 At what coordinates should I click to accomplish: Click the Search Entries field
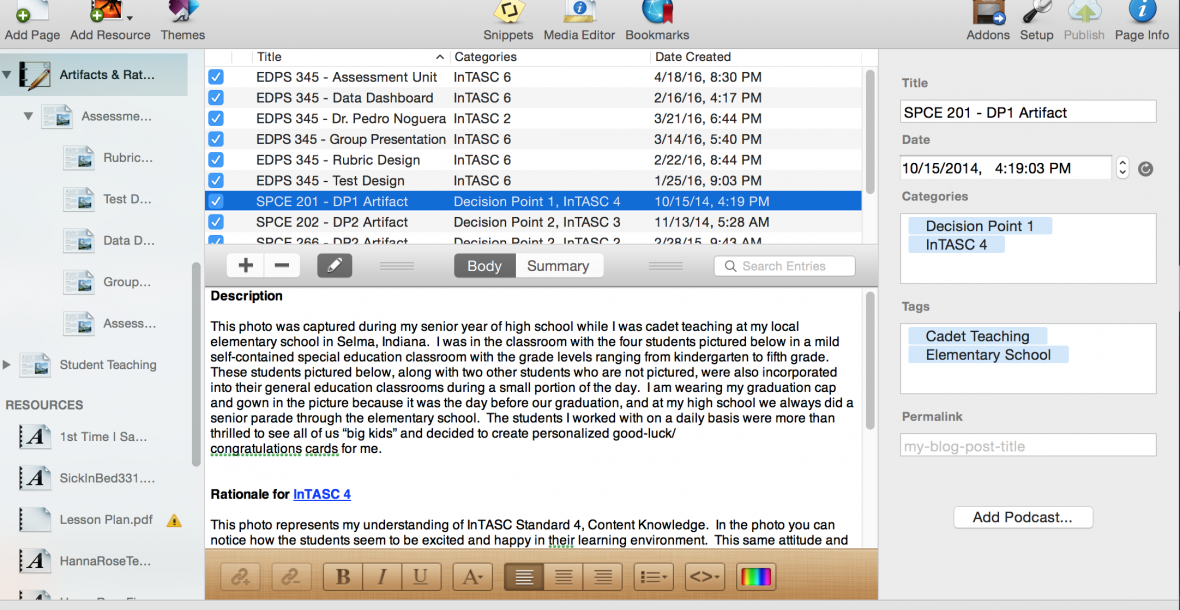tap(785, 266)
